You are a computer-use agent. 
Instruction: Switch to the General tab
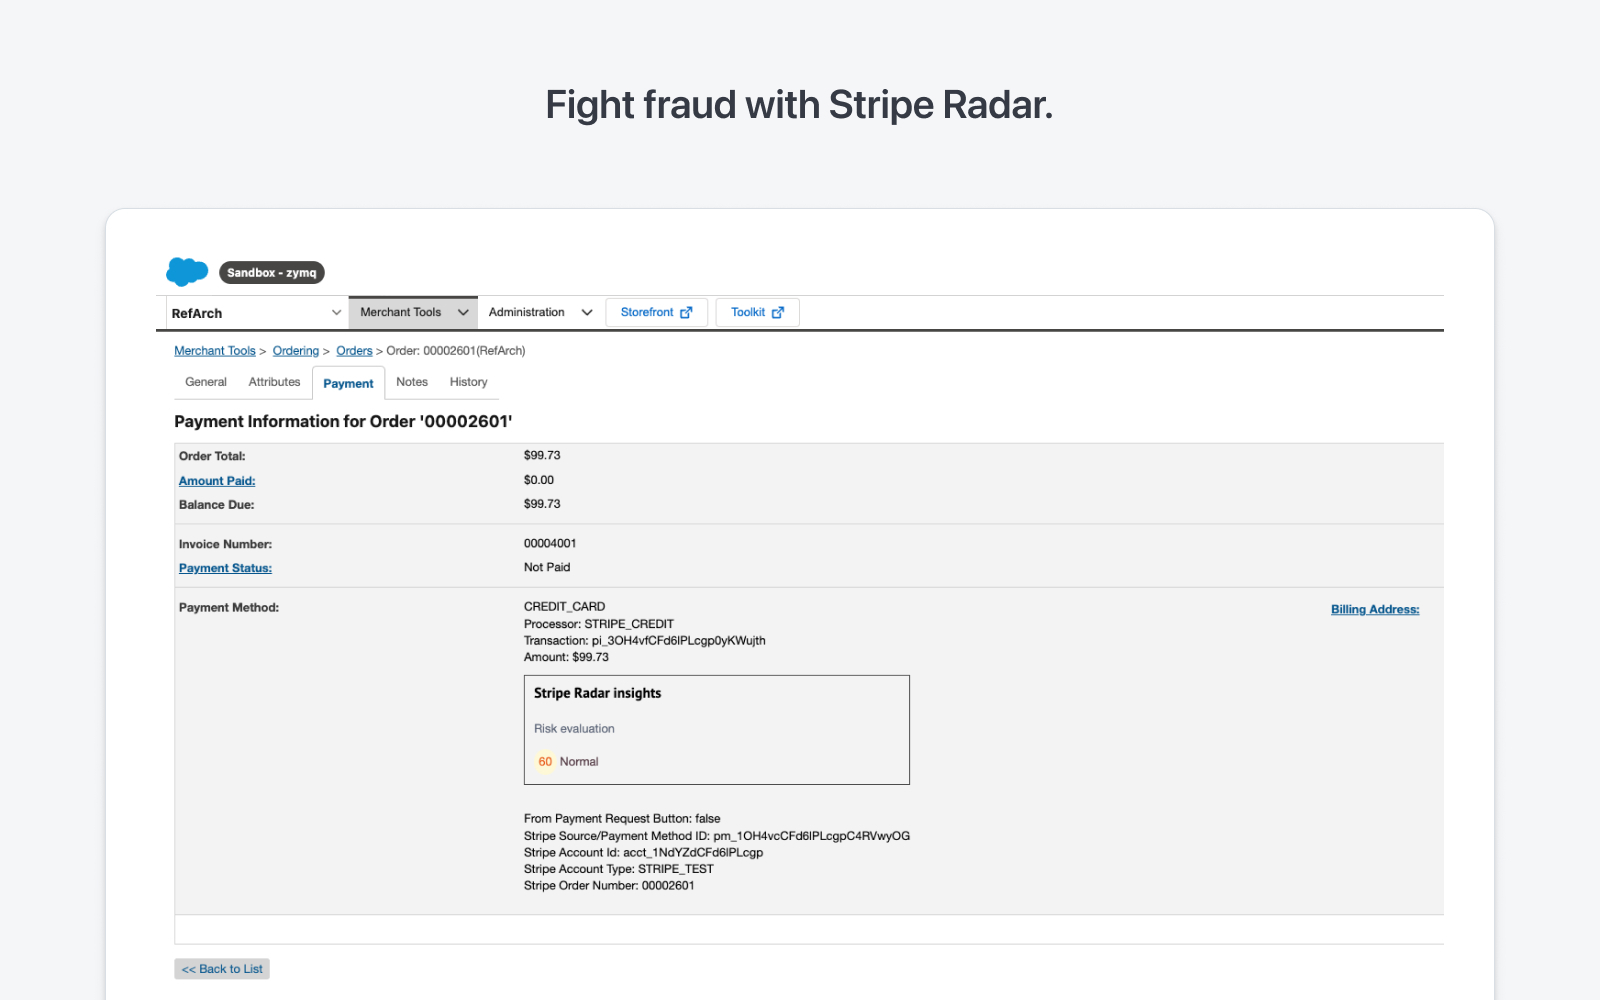coord(205,381)
